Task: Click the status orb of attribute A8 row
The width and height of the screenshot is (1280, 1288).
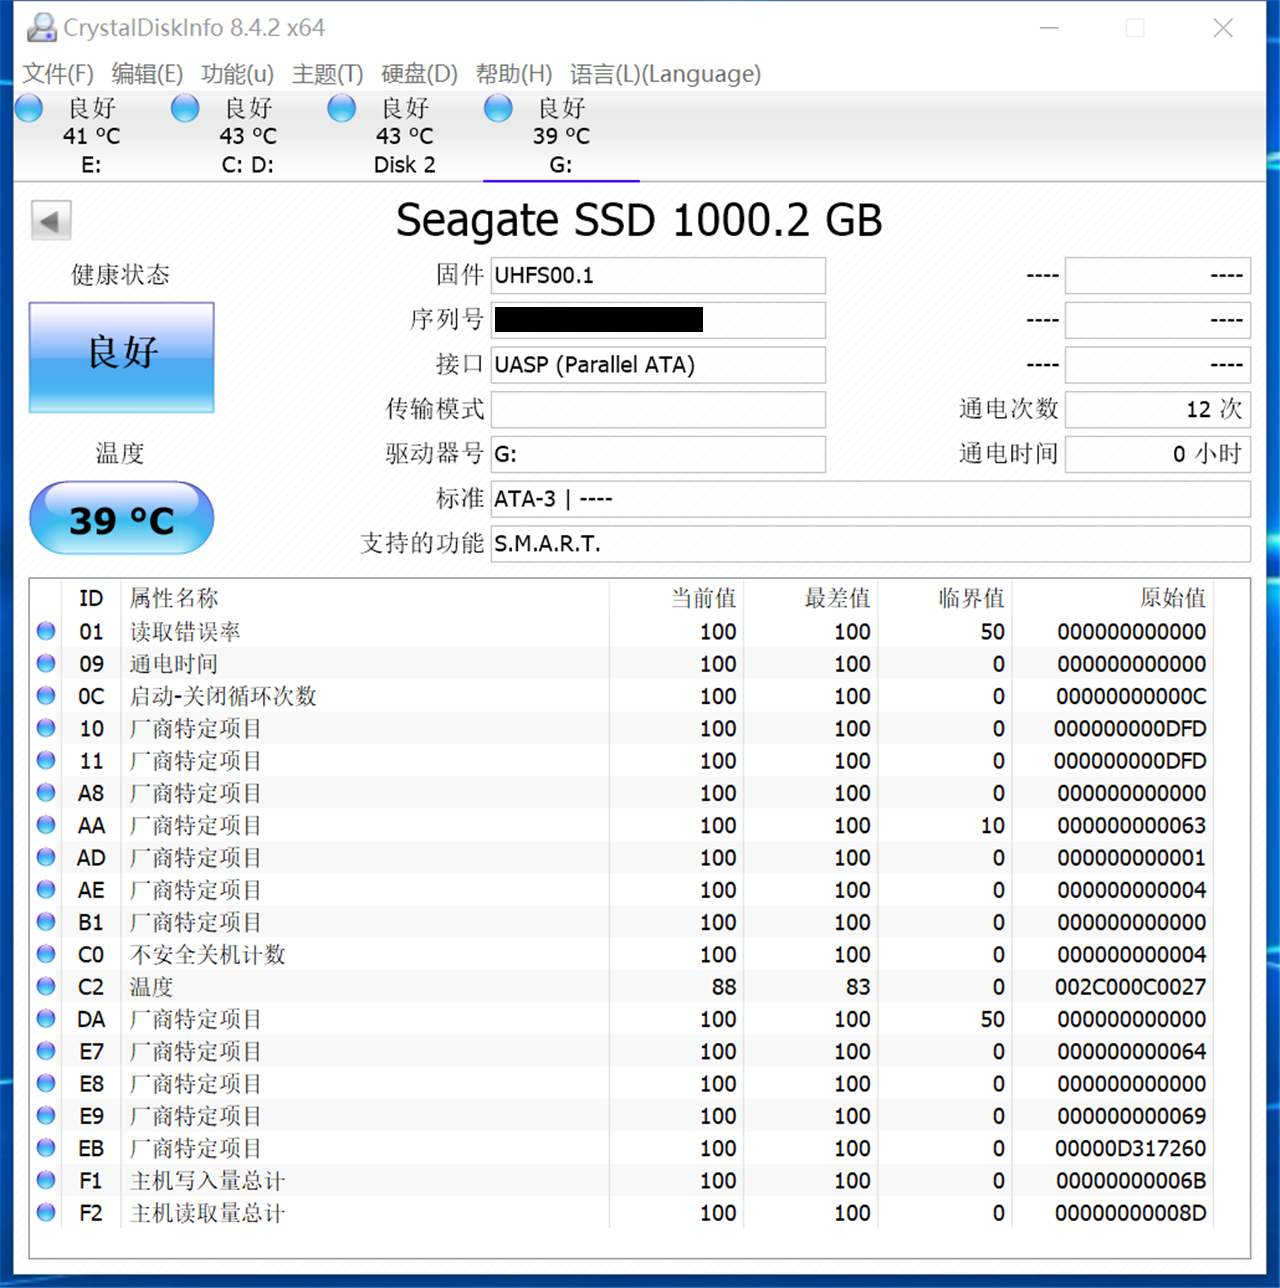Action: point(46,792)
